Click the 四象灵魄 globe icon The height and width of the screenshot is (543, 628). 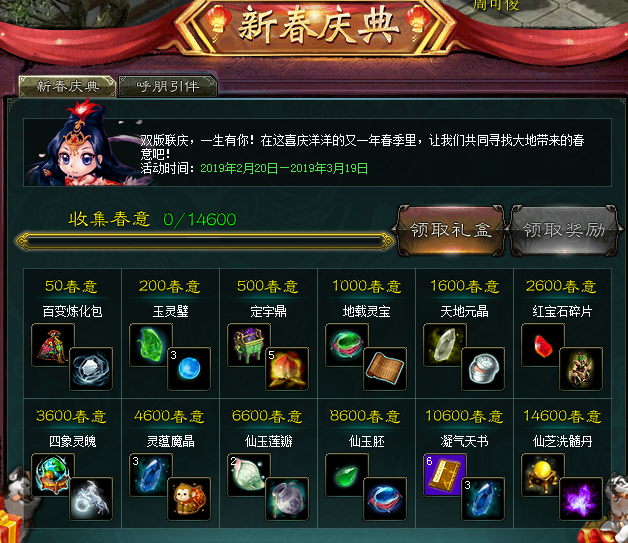pos(53,475)
